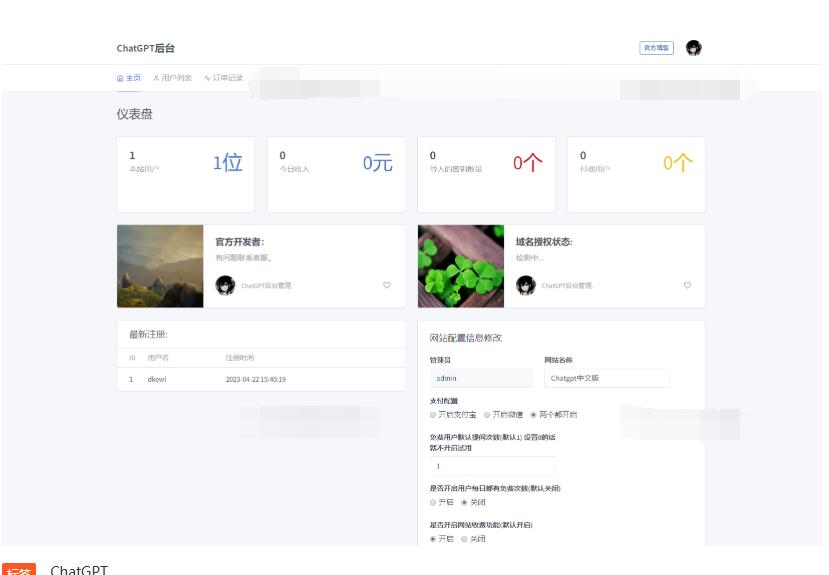Open the 主页 home tab
The image size is (829, 575).
[x=128, y=78]
